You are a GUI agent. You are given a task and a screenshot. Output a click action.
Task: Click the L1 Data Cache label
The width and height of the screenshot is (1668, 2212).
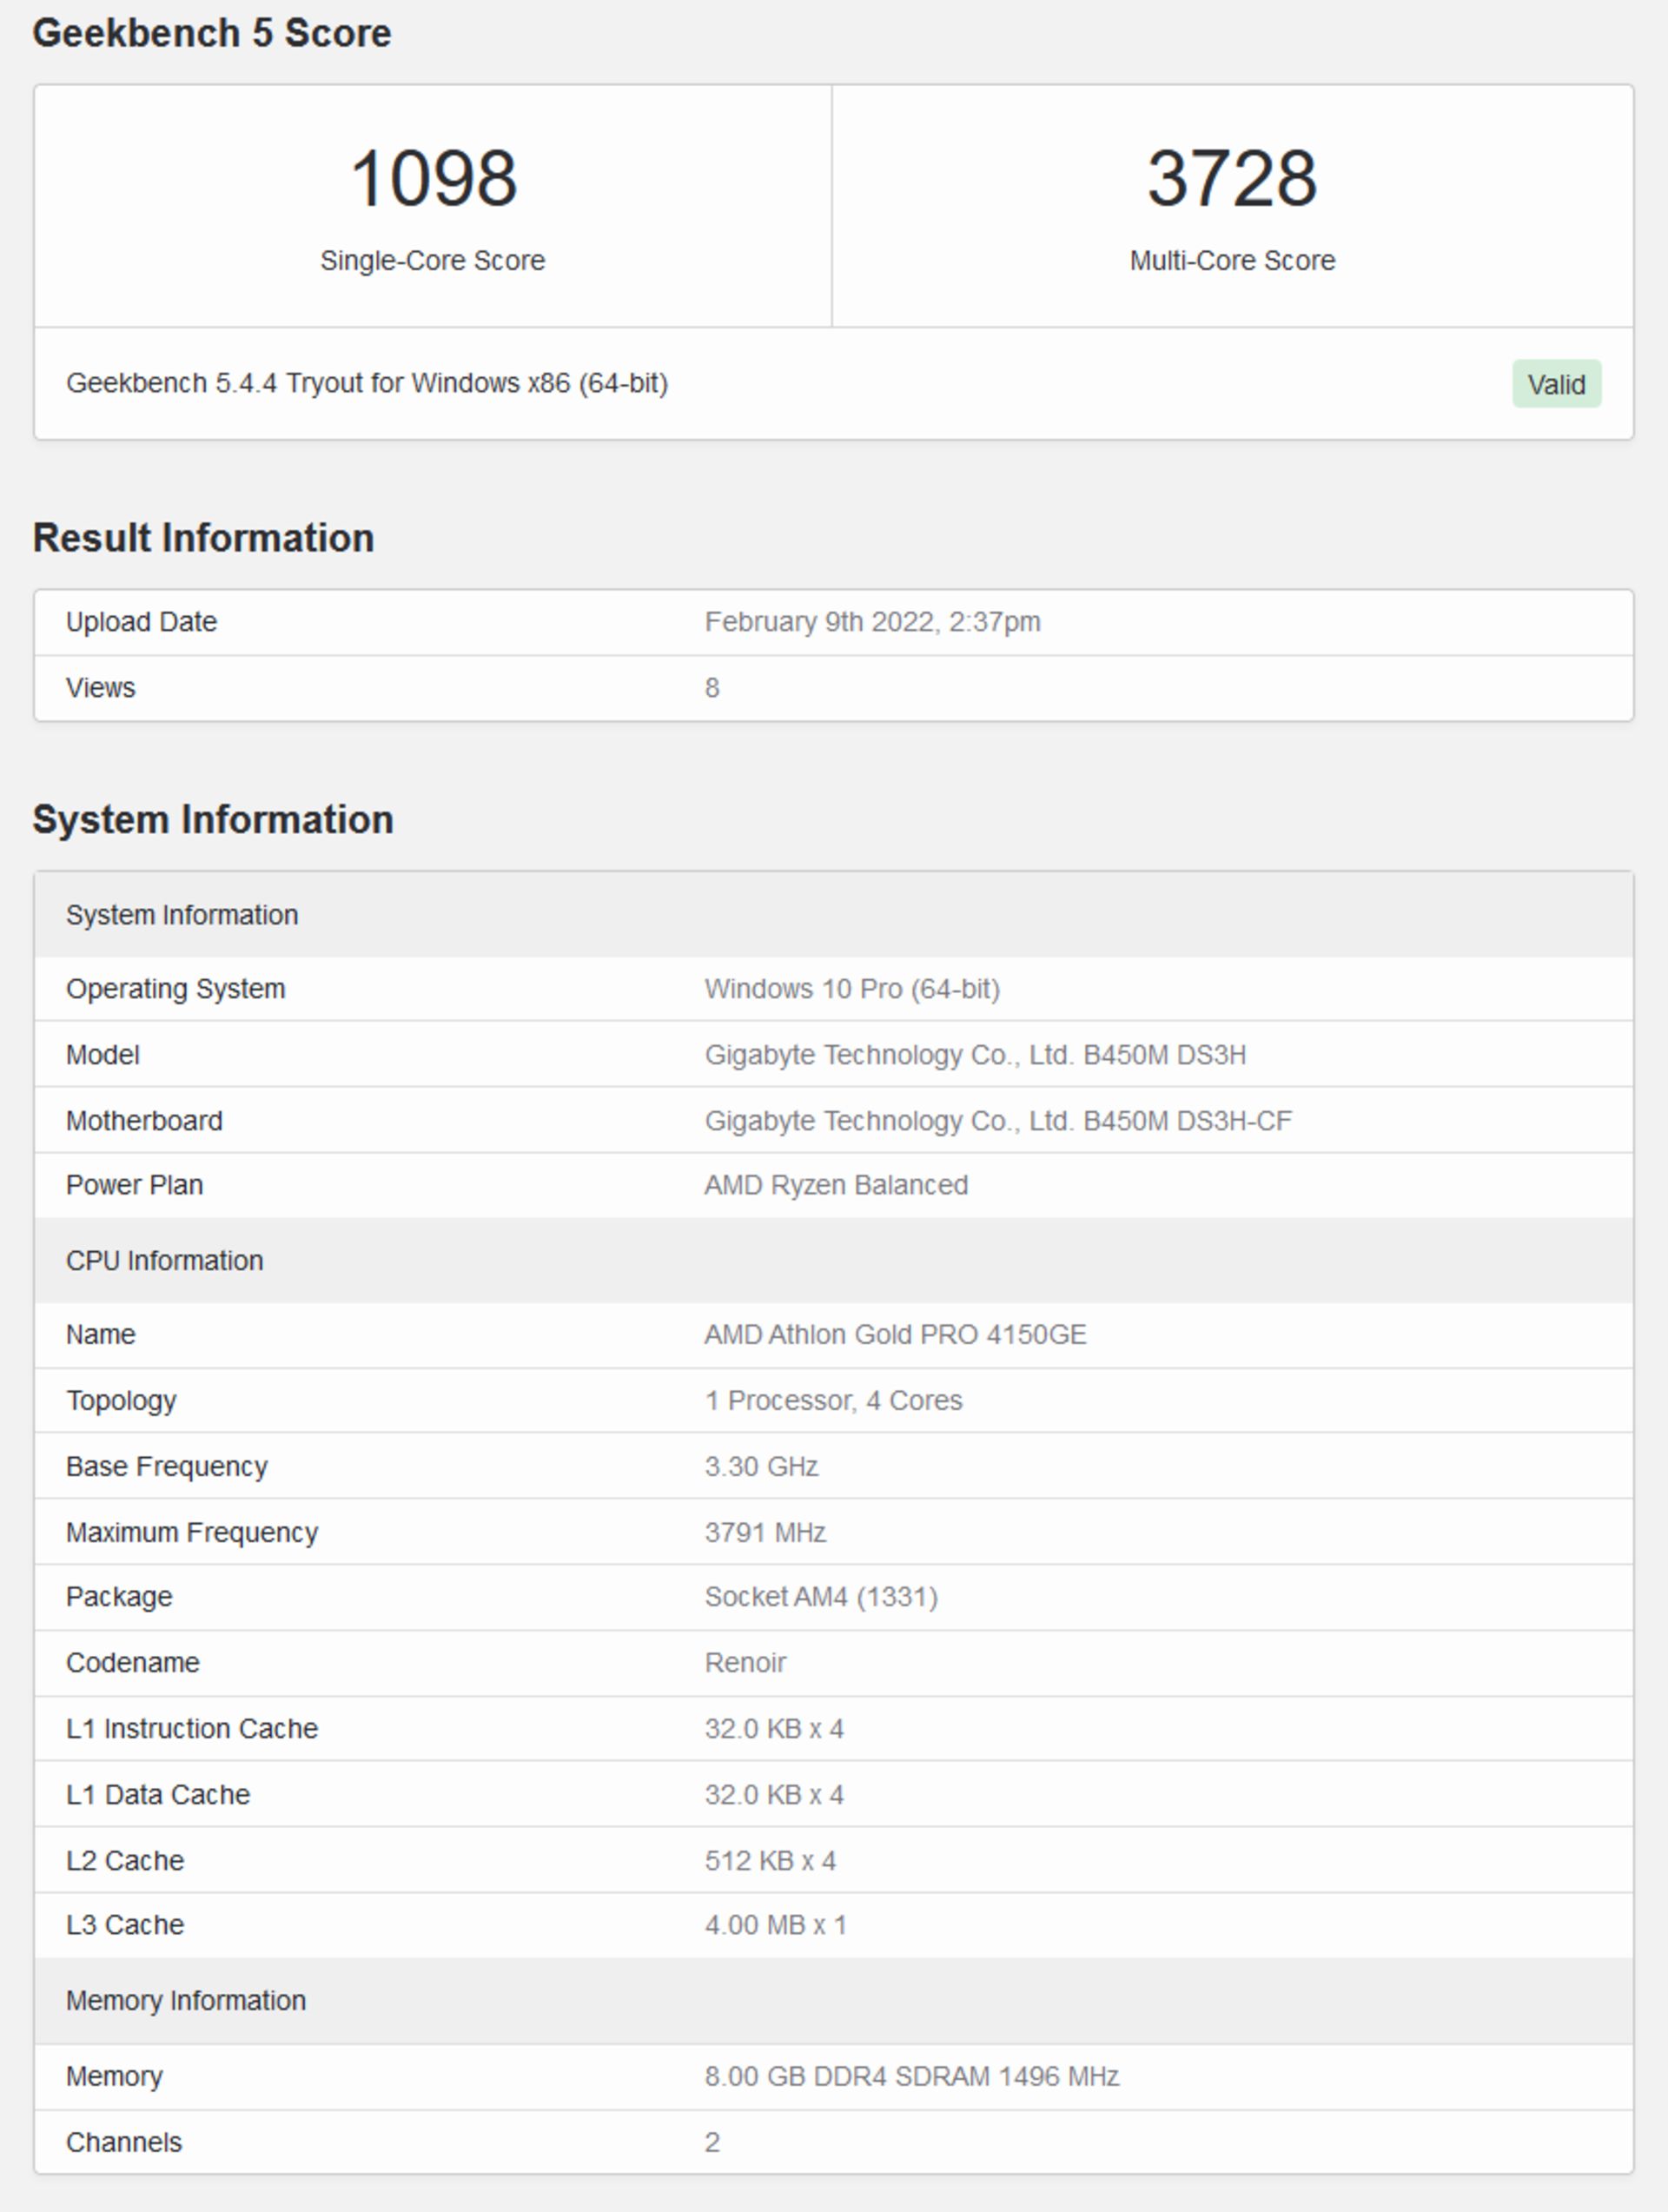click(x=158, y=1795)
